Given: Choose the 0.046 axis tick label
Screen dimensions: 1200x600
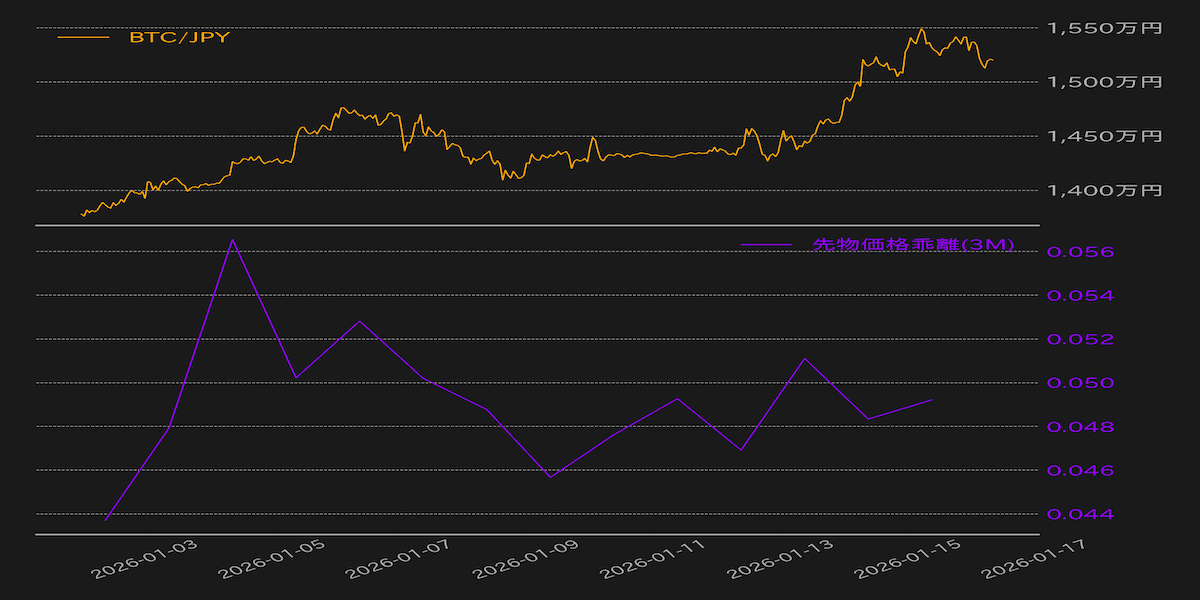Looking at the screenshot, I should pyautogui.click(x=1079, y=470).
